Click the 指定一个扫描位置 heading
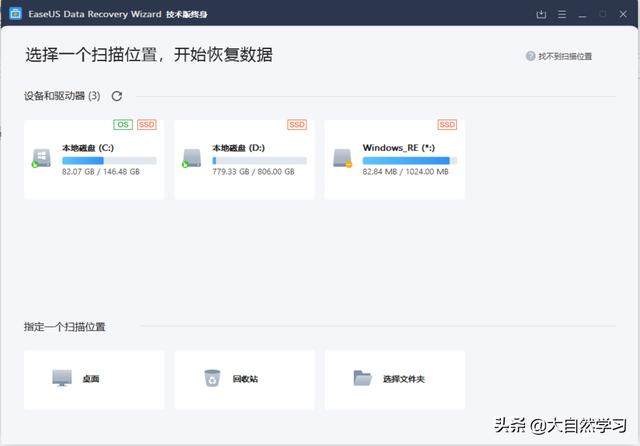This screenshot has height=446, width=640. coord(64,326)
